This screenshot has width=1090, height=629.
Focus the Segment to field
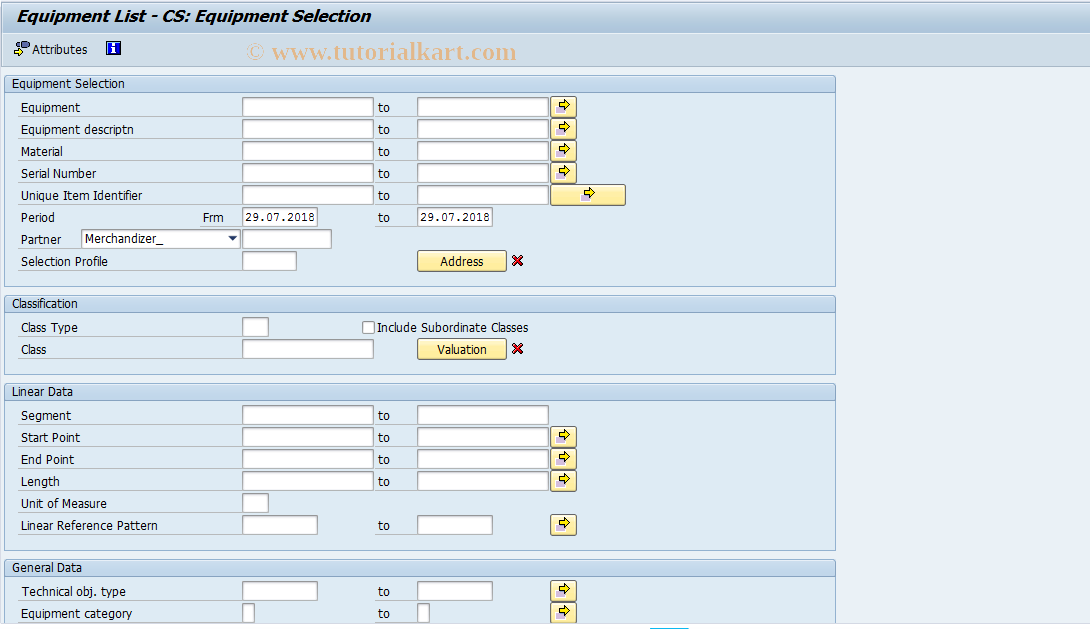483,415
